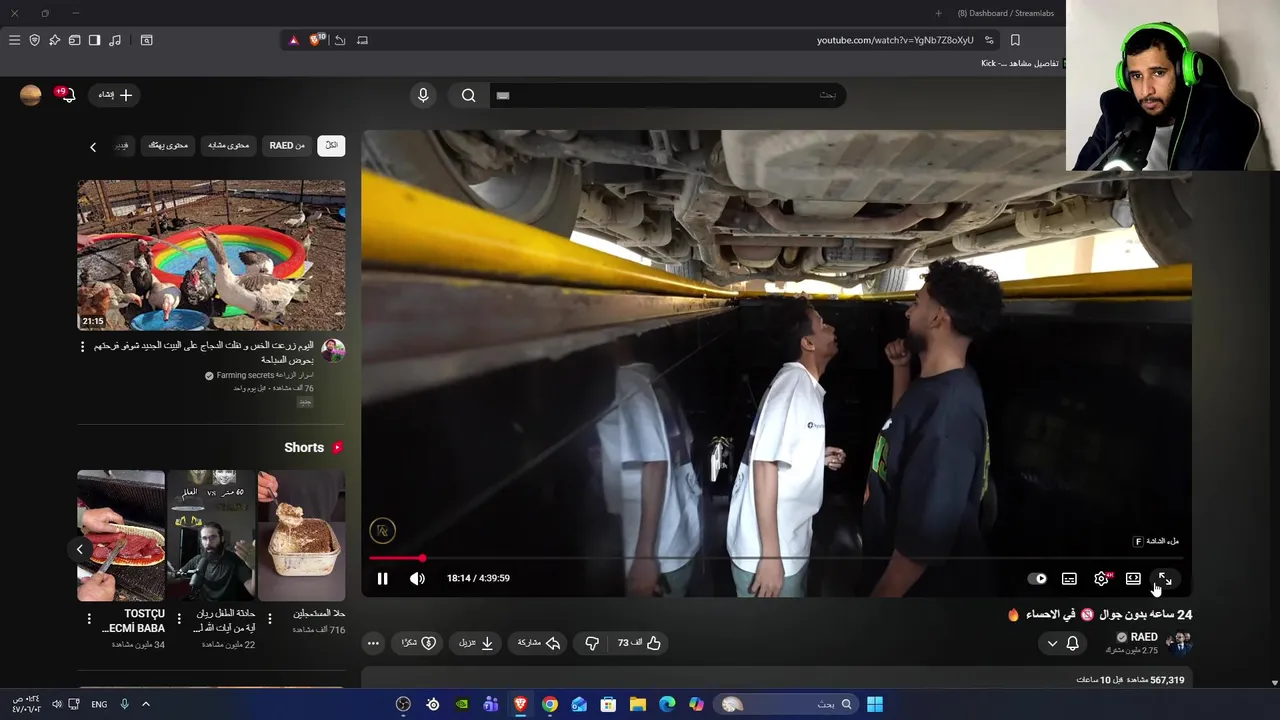Open chicken farm video thumbnail
Screen dimensions: 1280x720
click(x=211, y=255)
